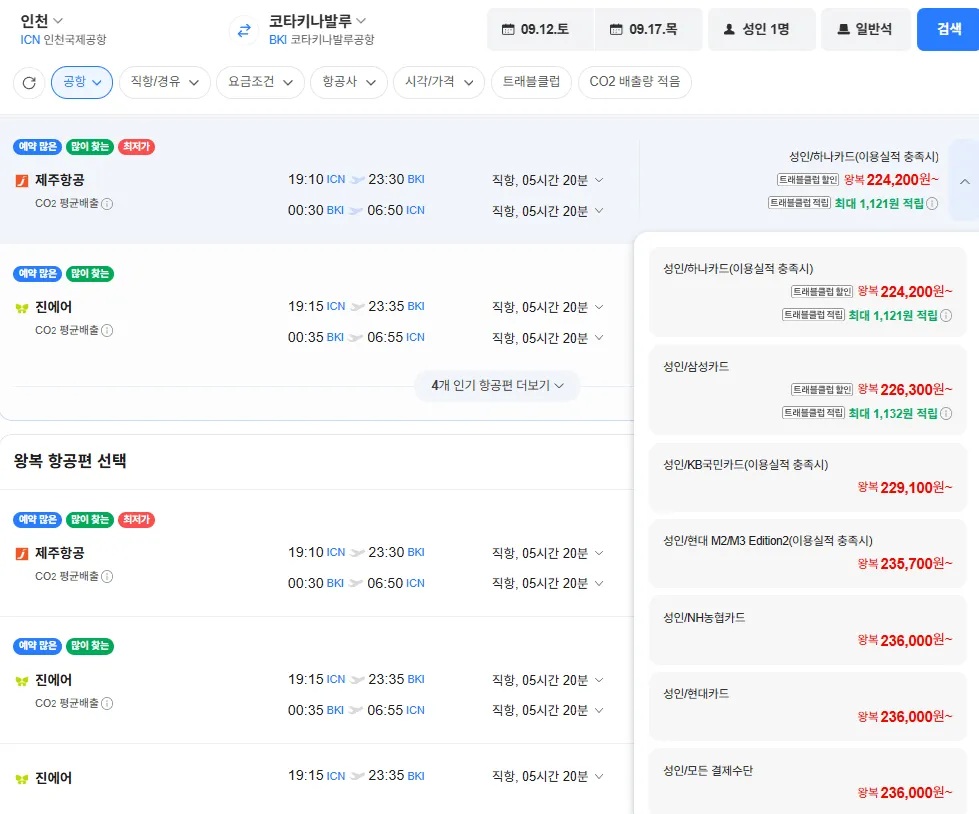This screenshot has width=979, height=814.
Task: Click the 진에어 logo in the second result
Action: pyautogui.click(x=22, y=308)
